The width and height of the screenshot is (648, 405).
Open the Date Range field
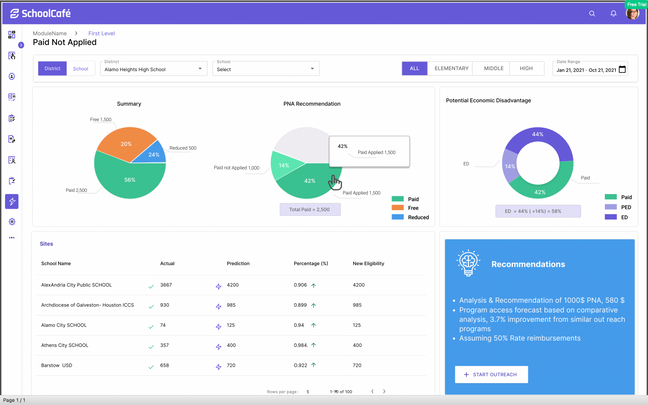point(591,69)
